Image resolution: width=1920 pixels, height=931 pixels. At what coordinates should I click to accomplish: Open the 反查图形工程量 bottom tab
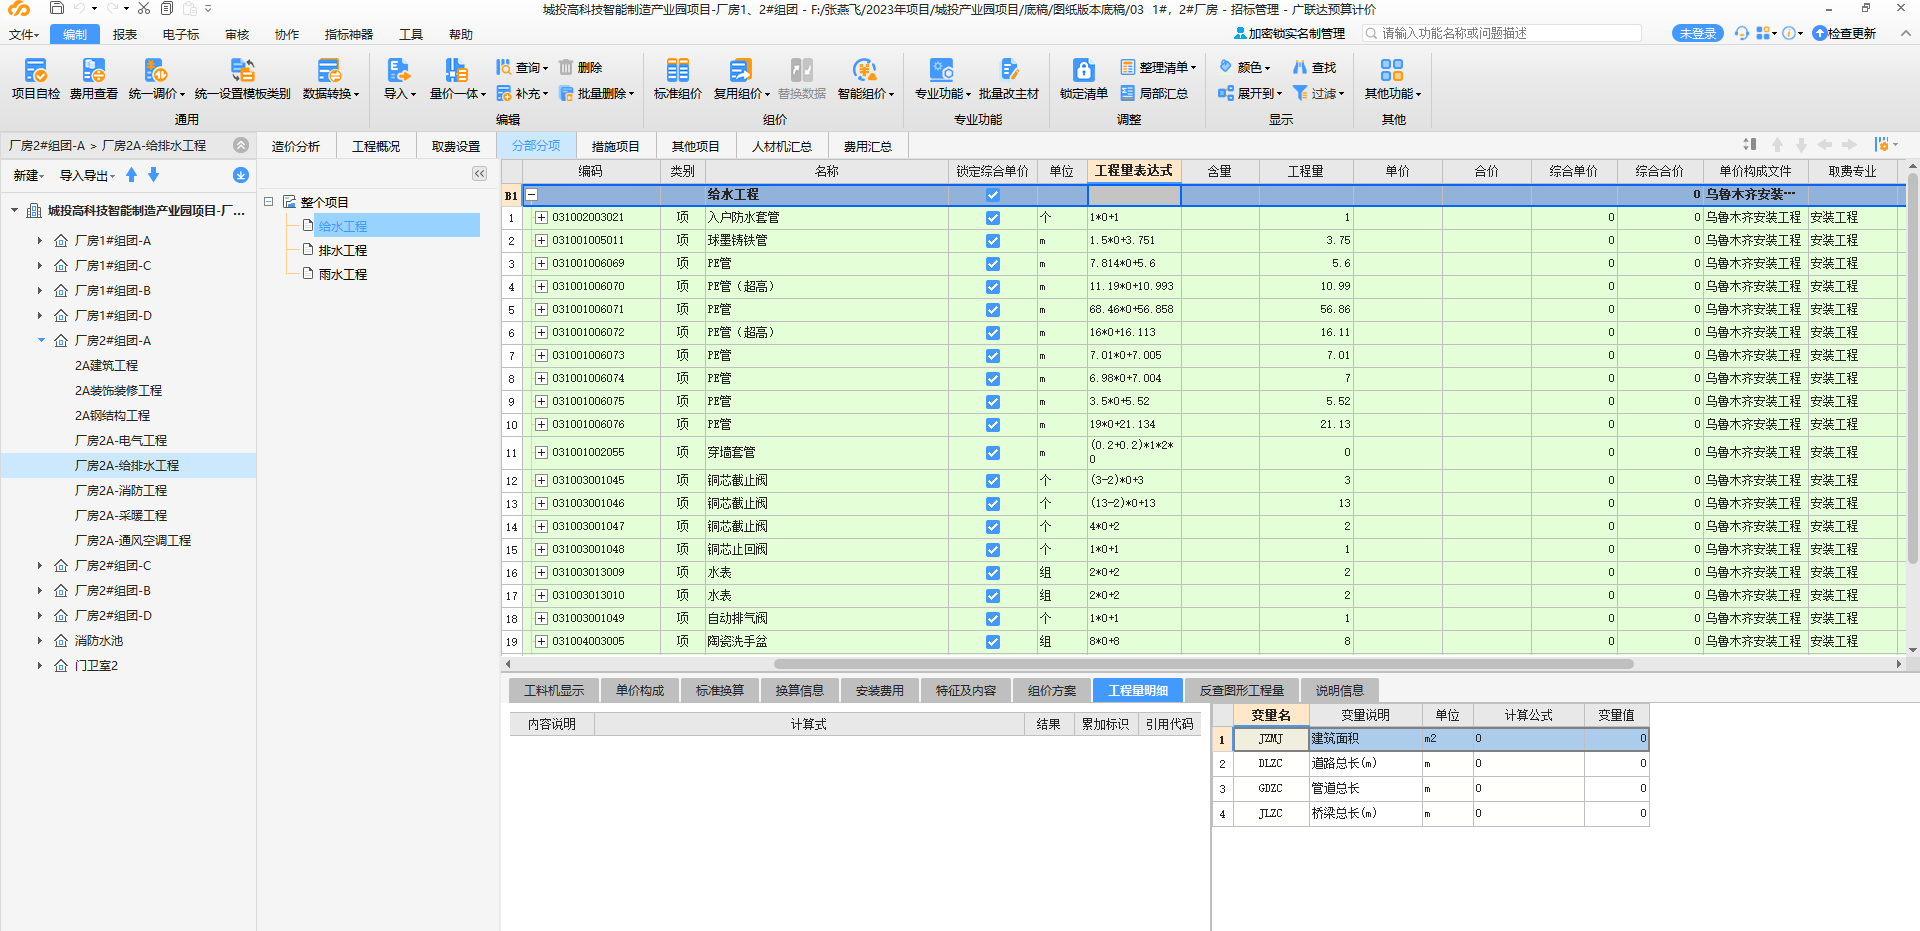(1241, 690)
